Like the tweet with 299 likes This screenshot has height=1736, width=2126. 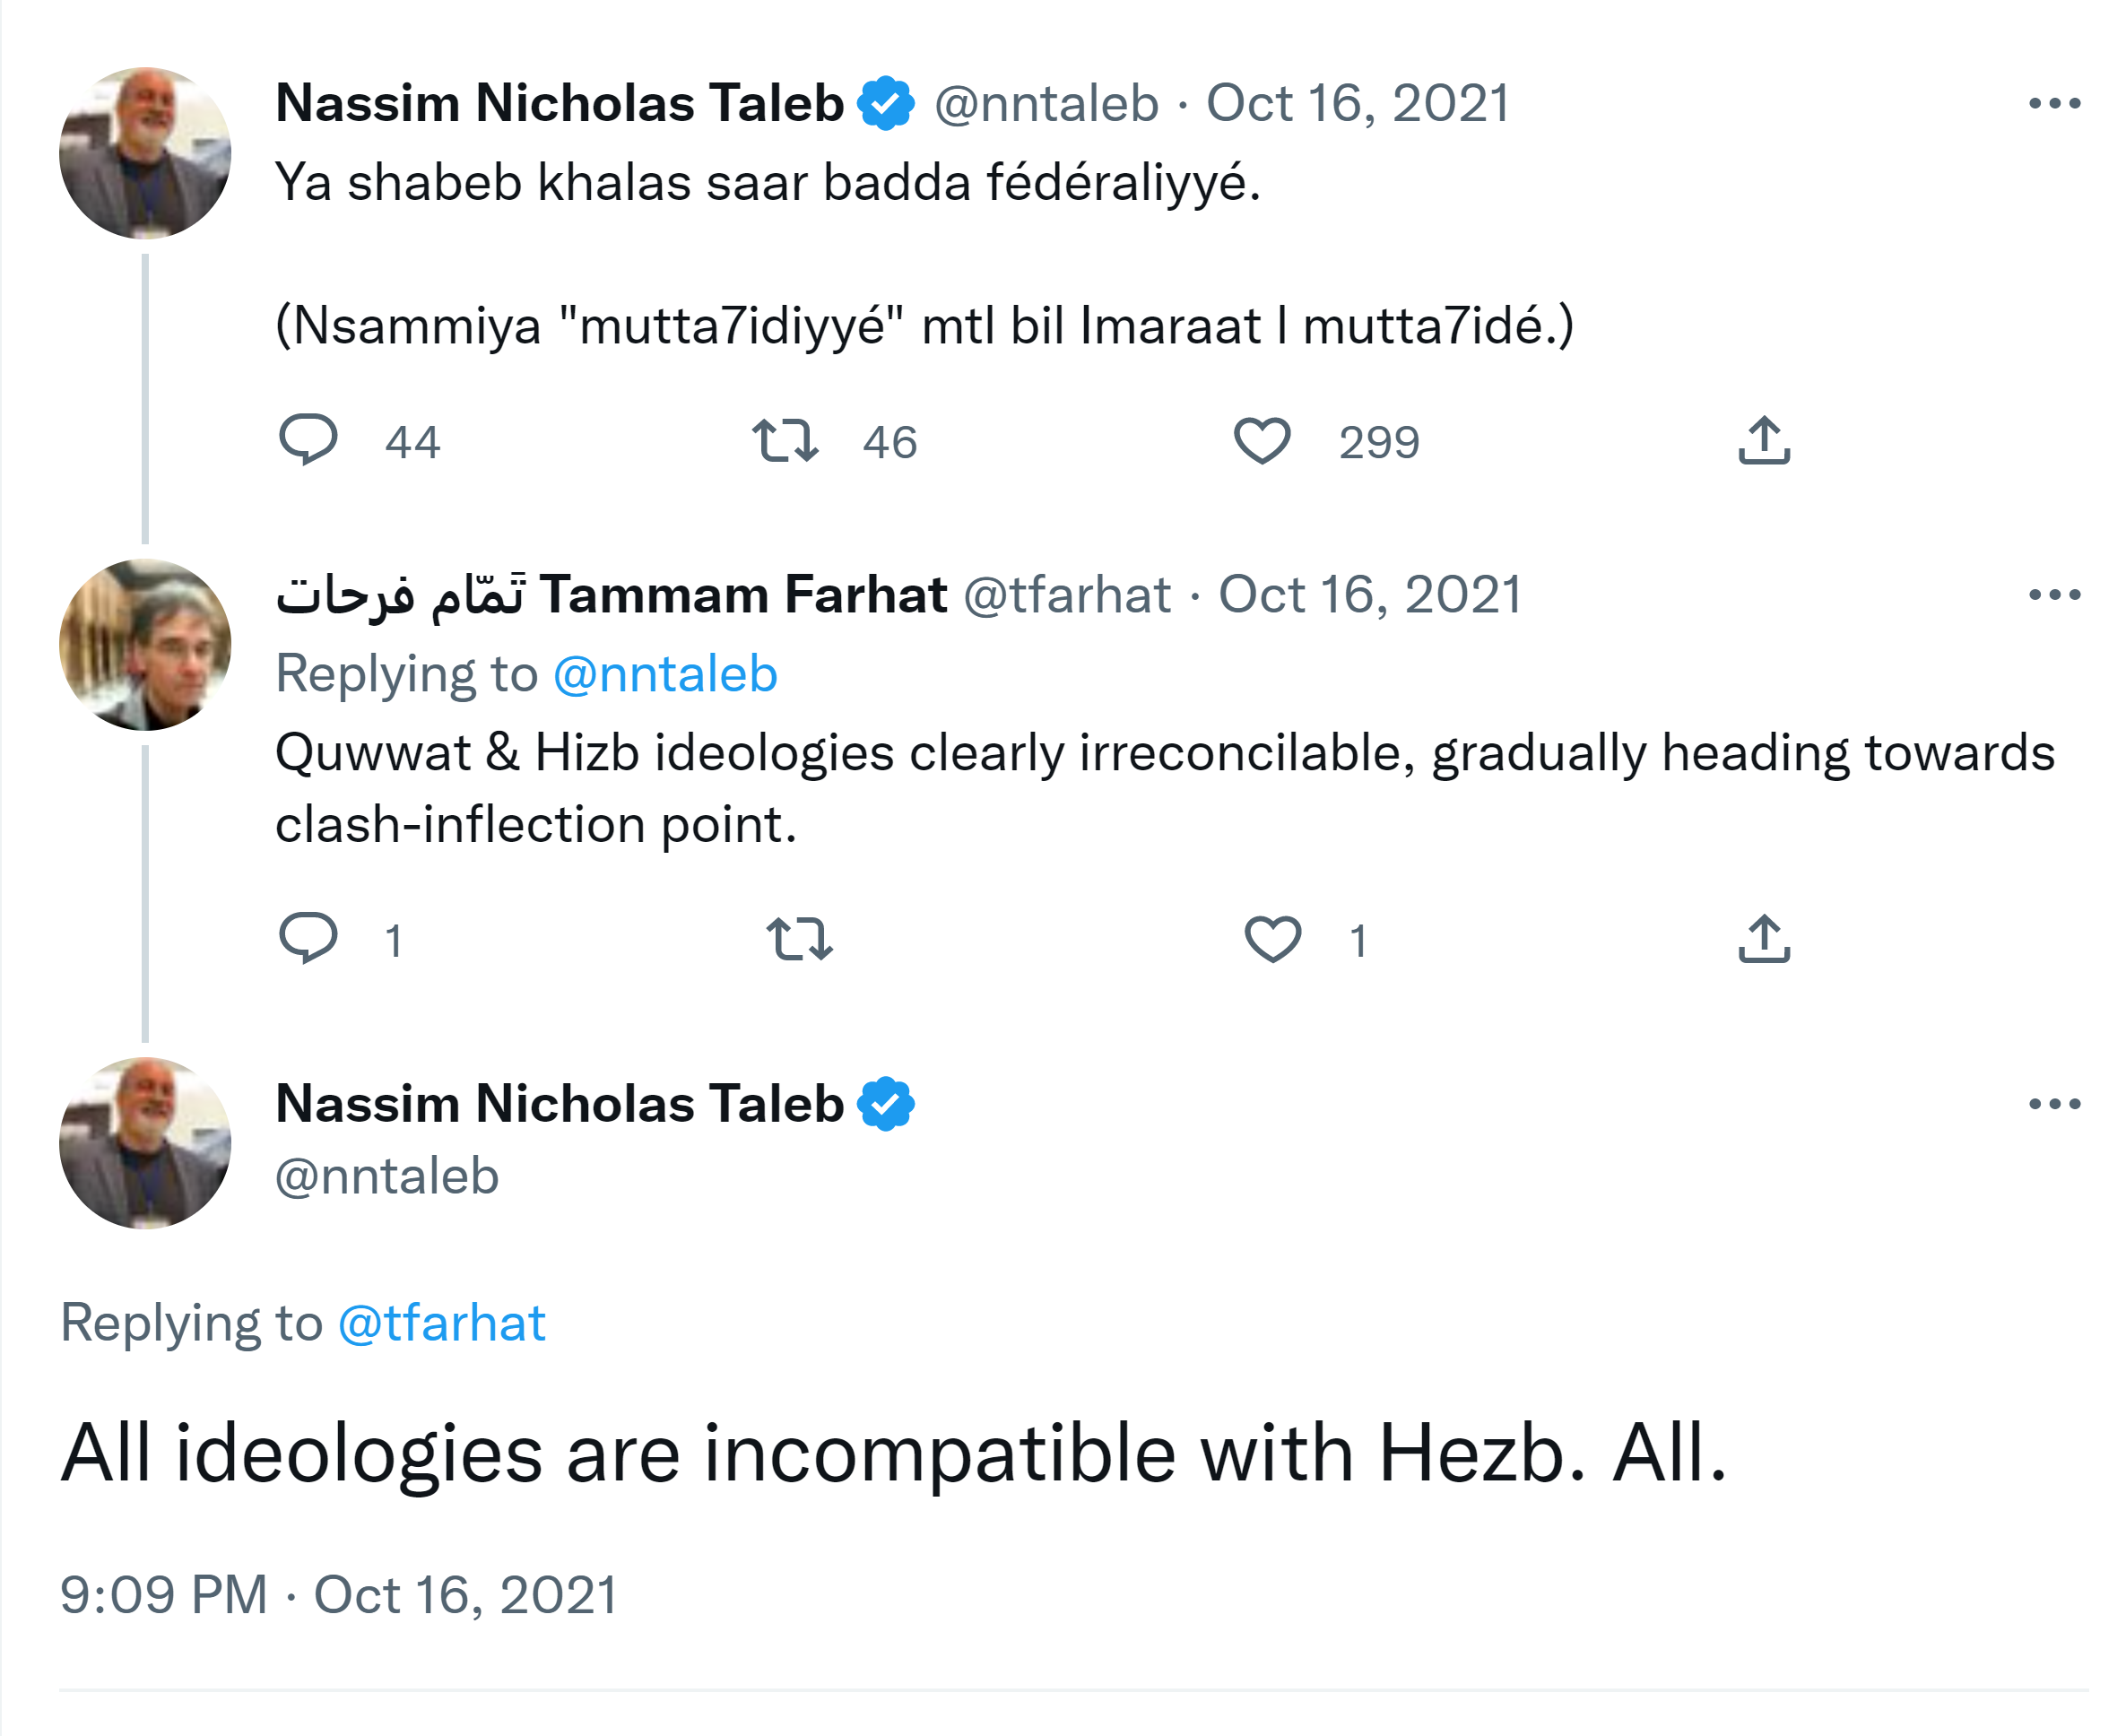[1262, 440]
